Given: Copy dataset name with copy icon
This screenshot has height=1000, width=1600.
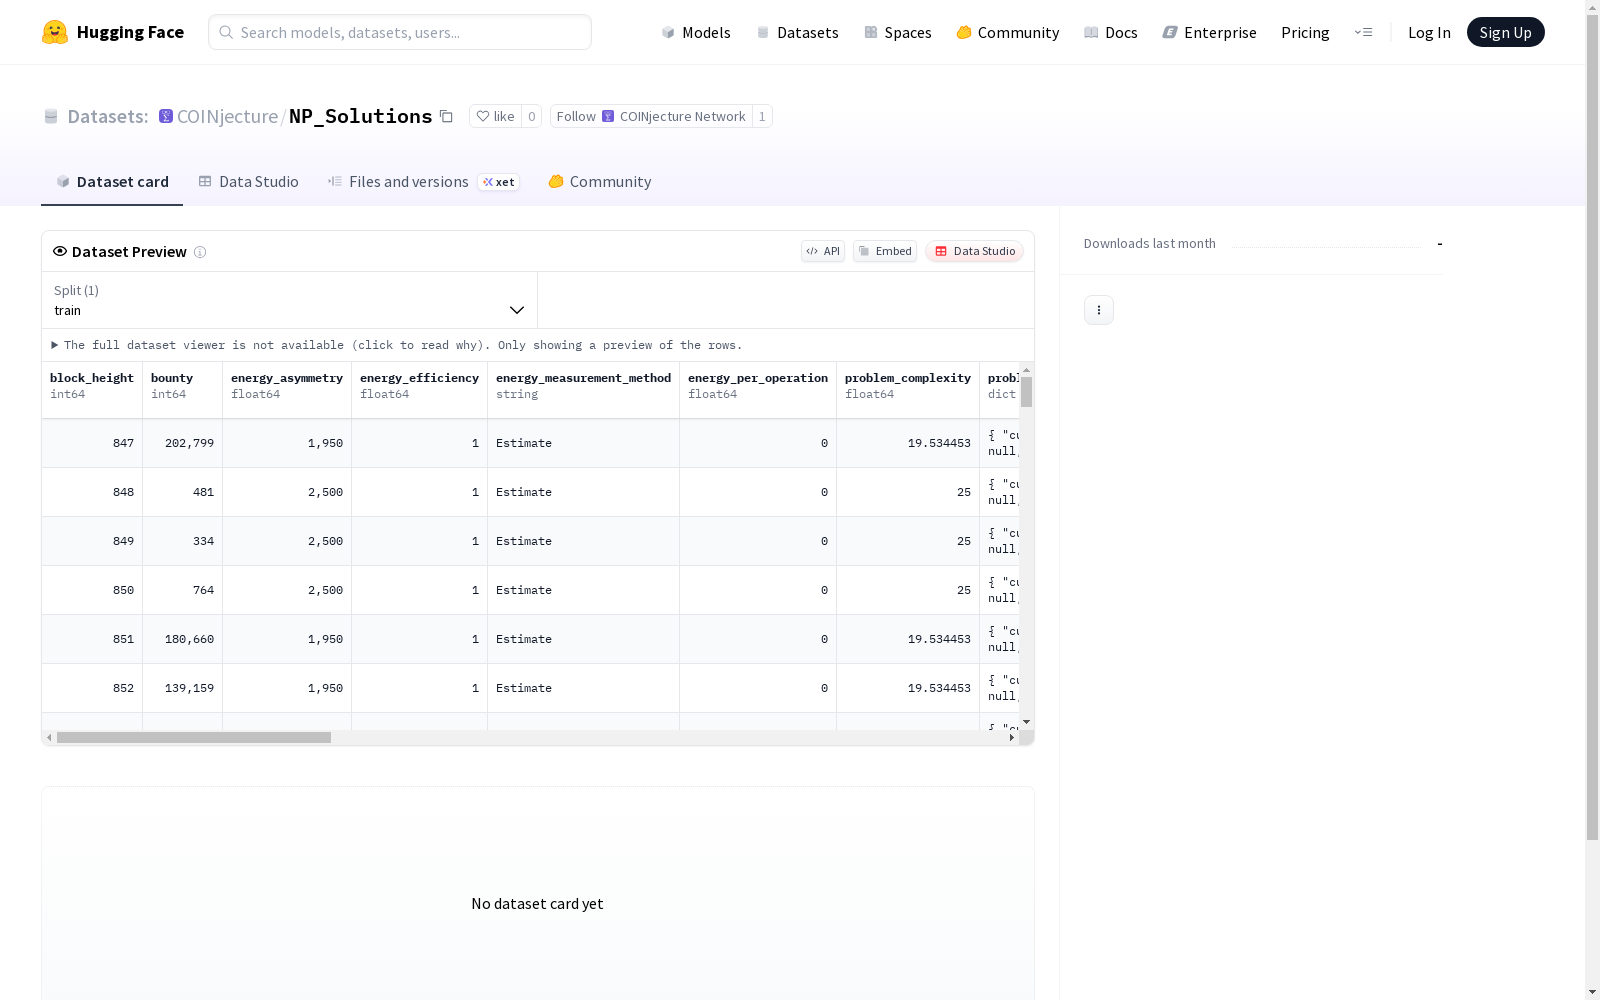Looking at the screenshot, I should (447, 117).
